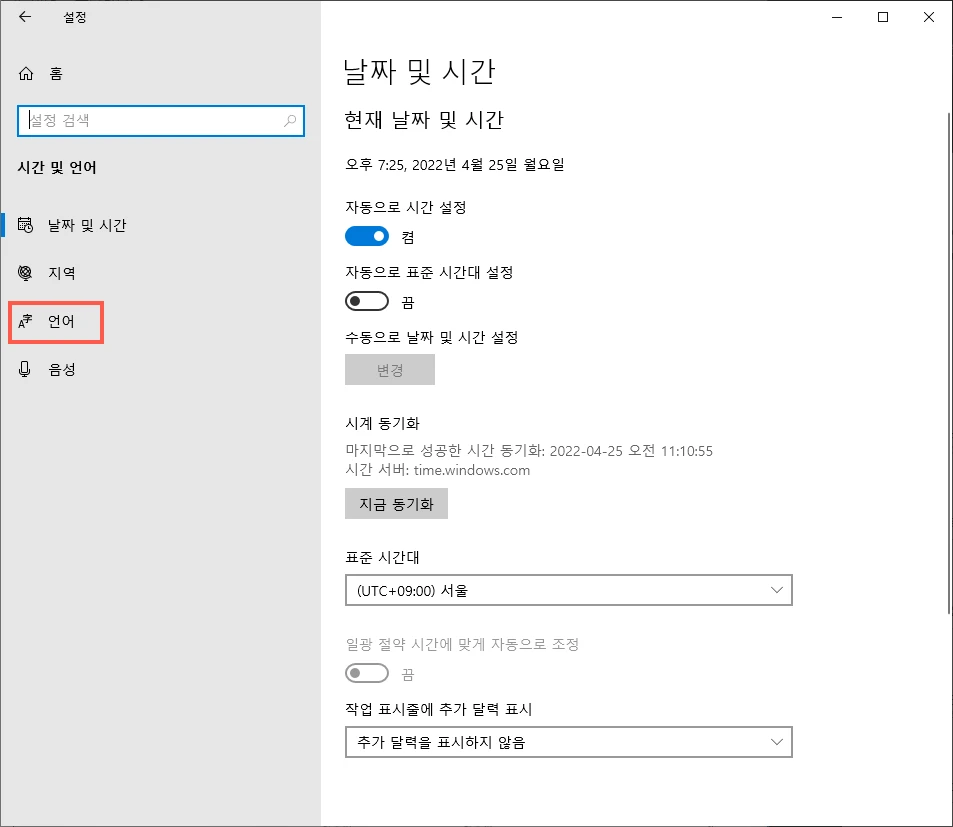This screenshot has width=953, height=827.
Task: Maximize the 설정 window
Action: [x=883, y=17]
